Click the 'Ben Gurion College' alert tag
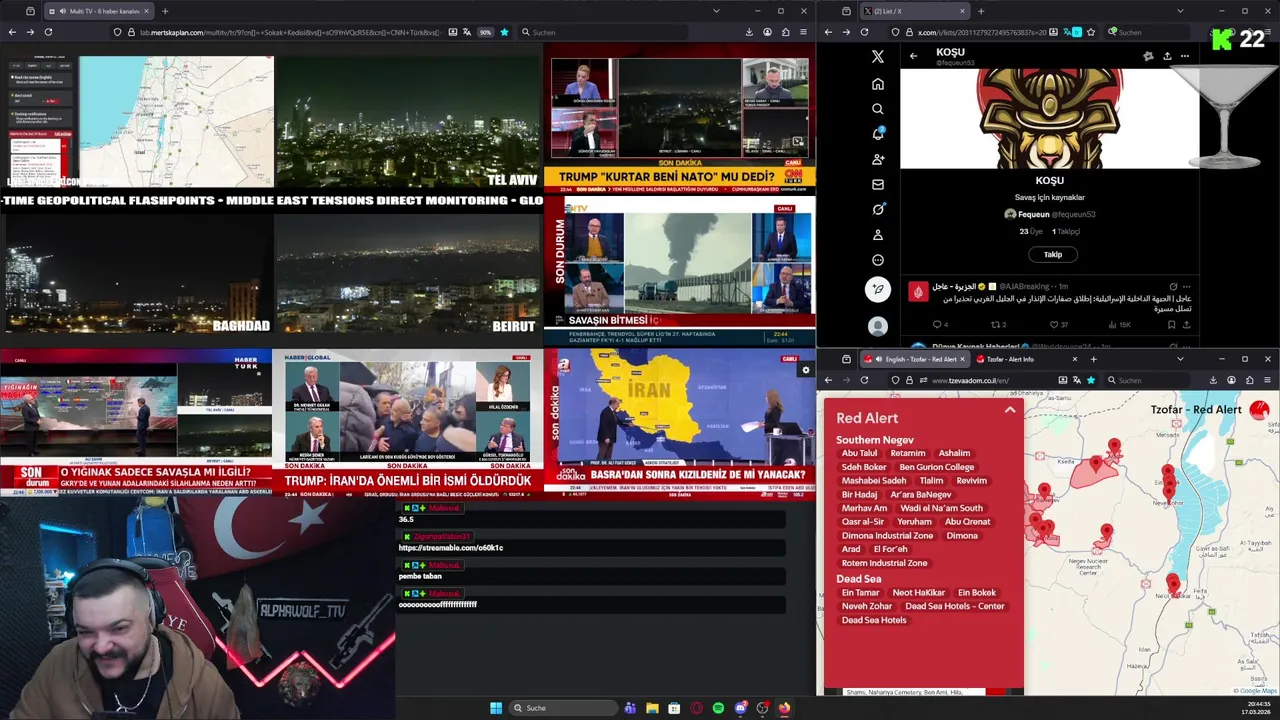Screen dimensions: 1280x720 (937, 467)
